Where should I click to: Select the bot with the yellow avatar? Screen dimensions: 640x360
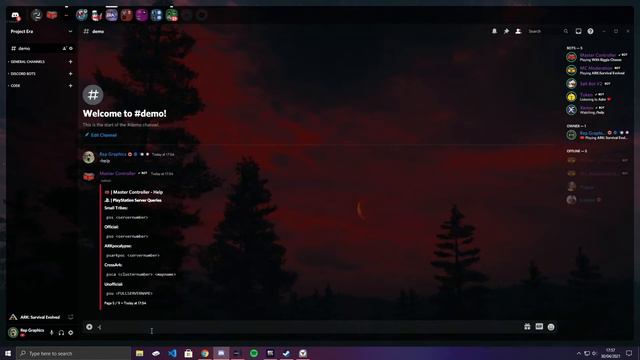[x=597, y=97]
